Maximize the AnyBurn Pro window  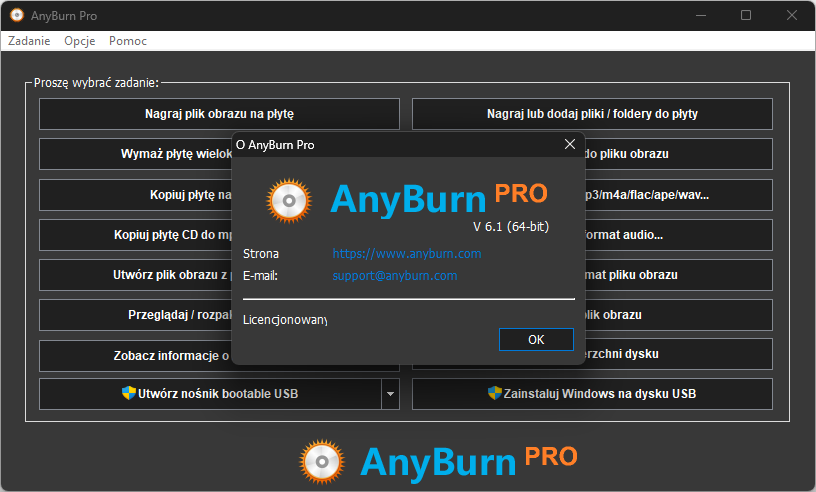746,15
